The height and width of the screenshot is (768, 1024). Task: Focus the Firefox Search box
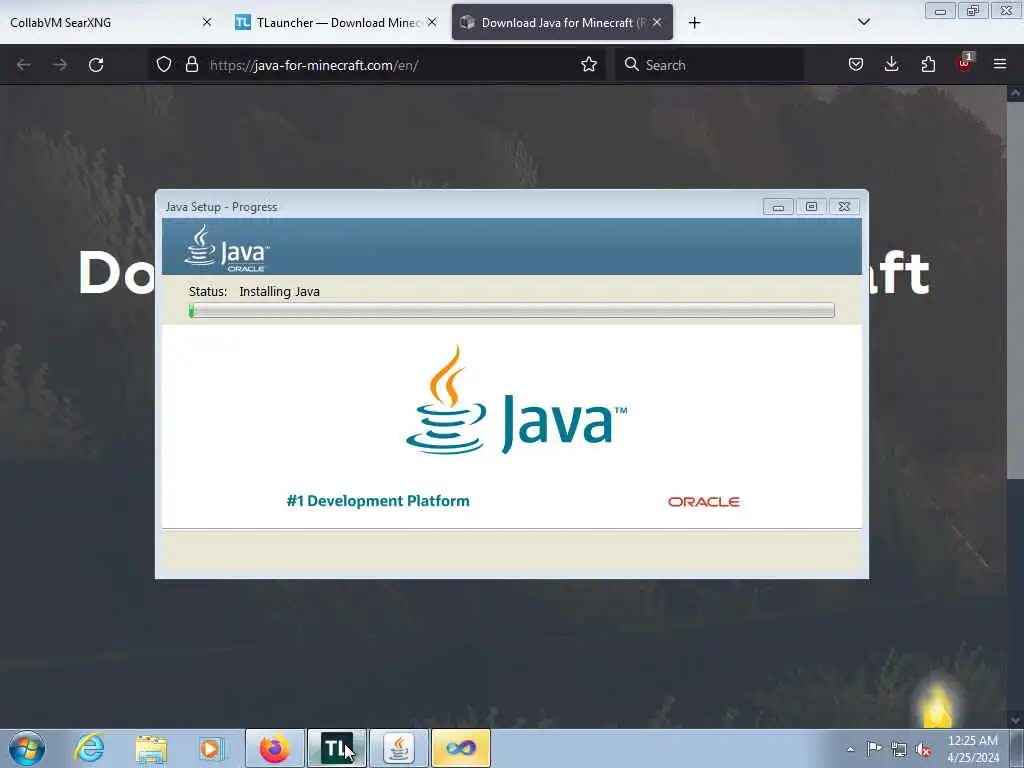coord(709,65)
